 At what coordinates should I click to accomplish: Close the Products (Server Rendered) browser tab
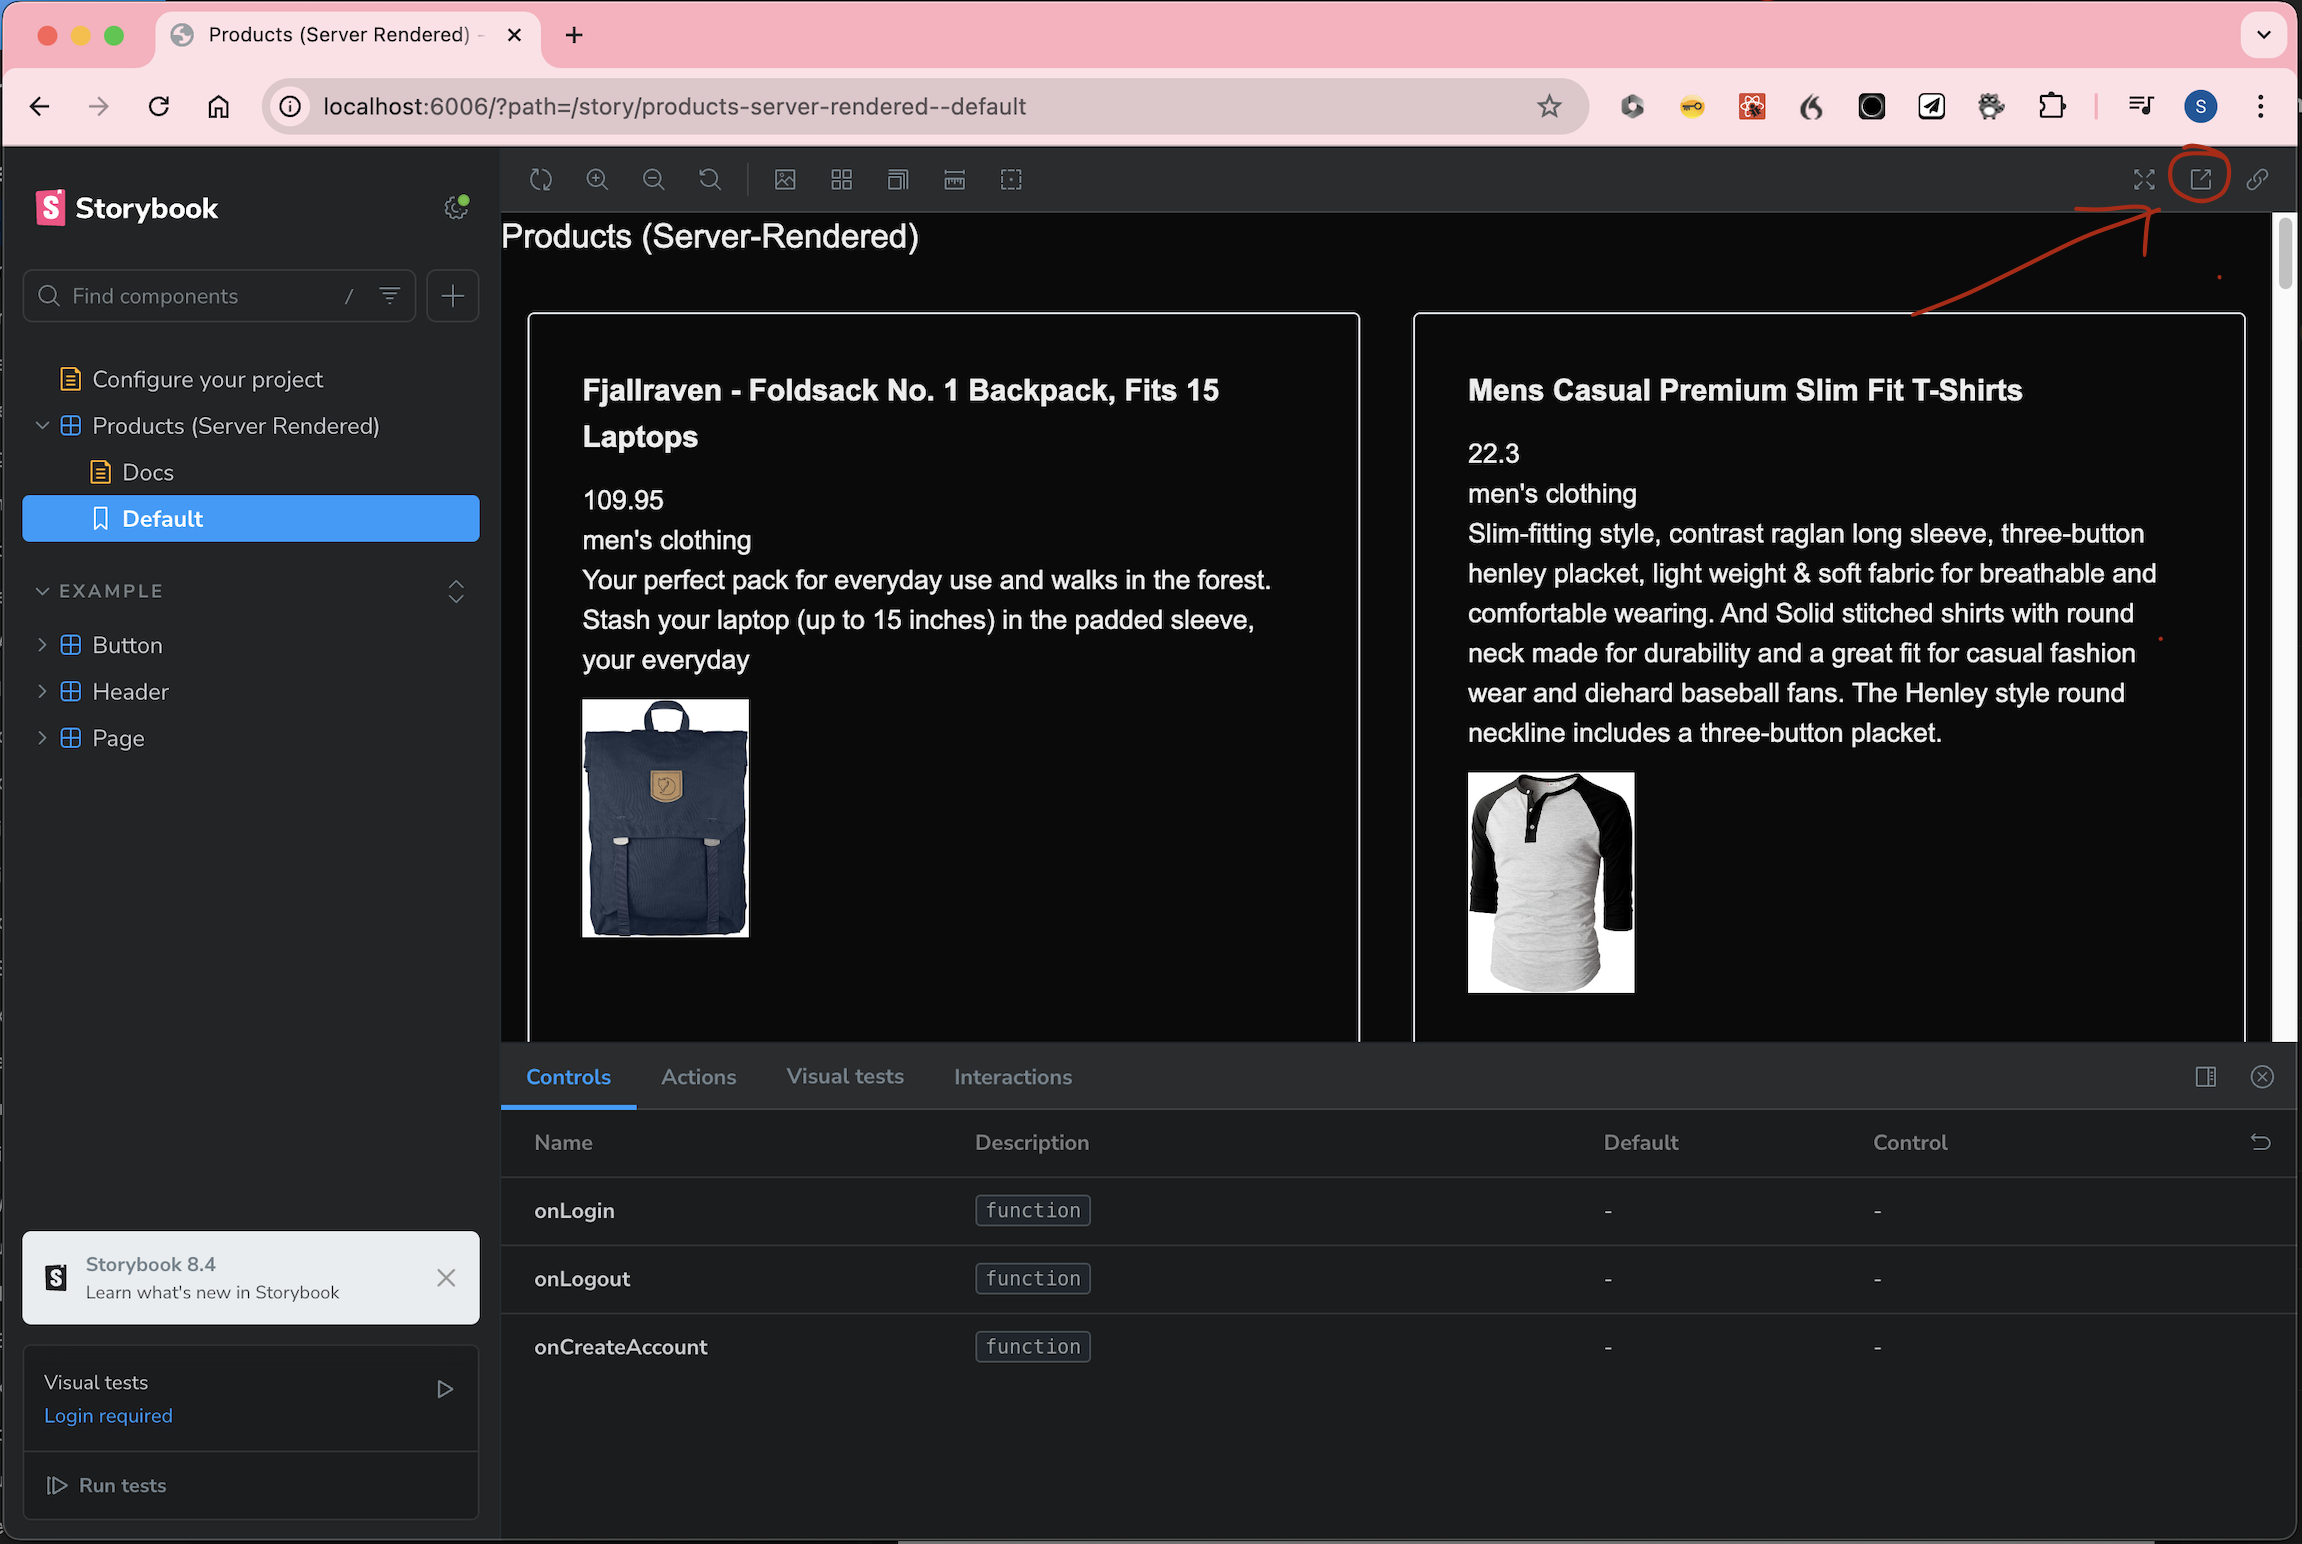coord(515,35)
